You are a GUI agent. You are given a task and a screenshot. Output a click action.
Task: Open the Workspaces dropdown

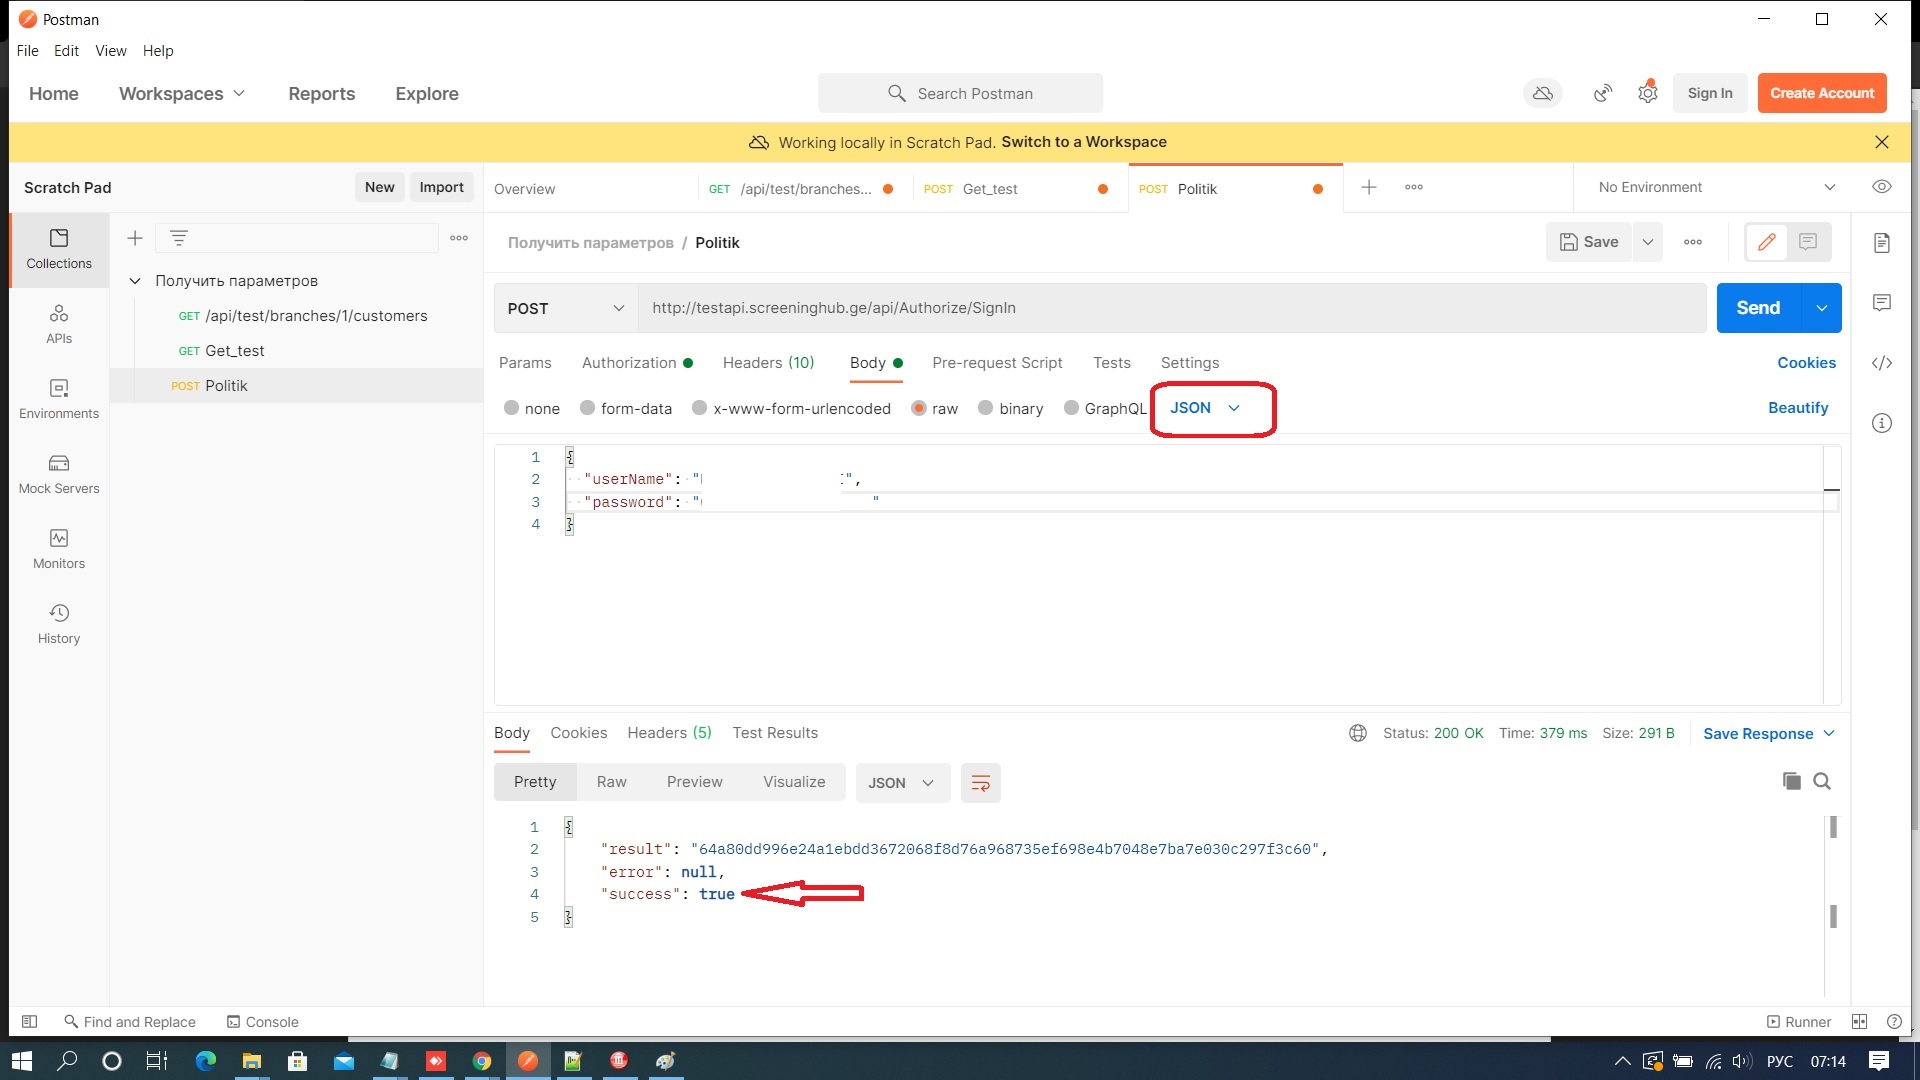coord(182,93)
